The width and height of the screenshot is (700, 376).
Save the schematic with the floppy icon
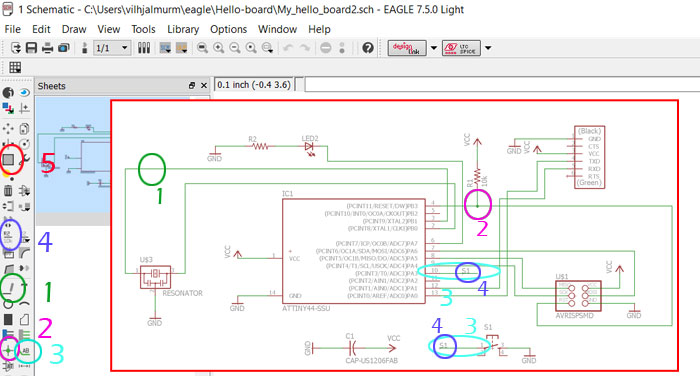pyautogui.click(x=31, y=48)
